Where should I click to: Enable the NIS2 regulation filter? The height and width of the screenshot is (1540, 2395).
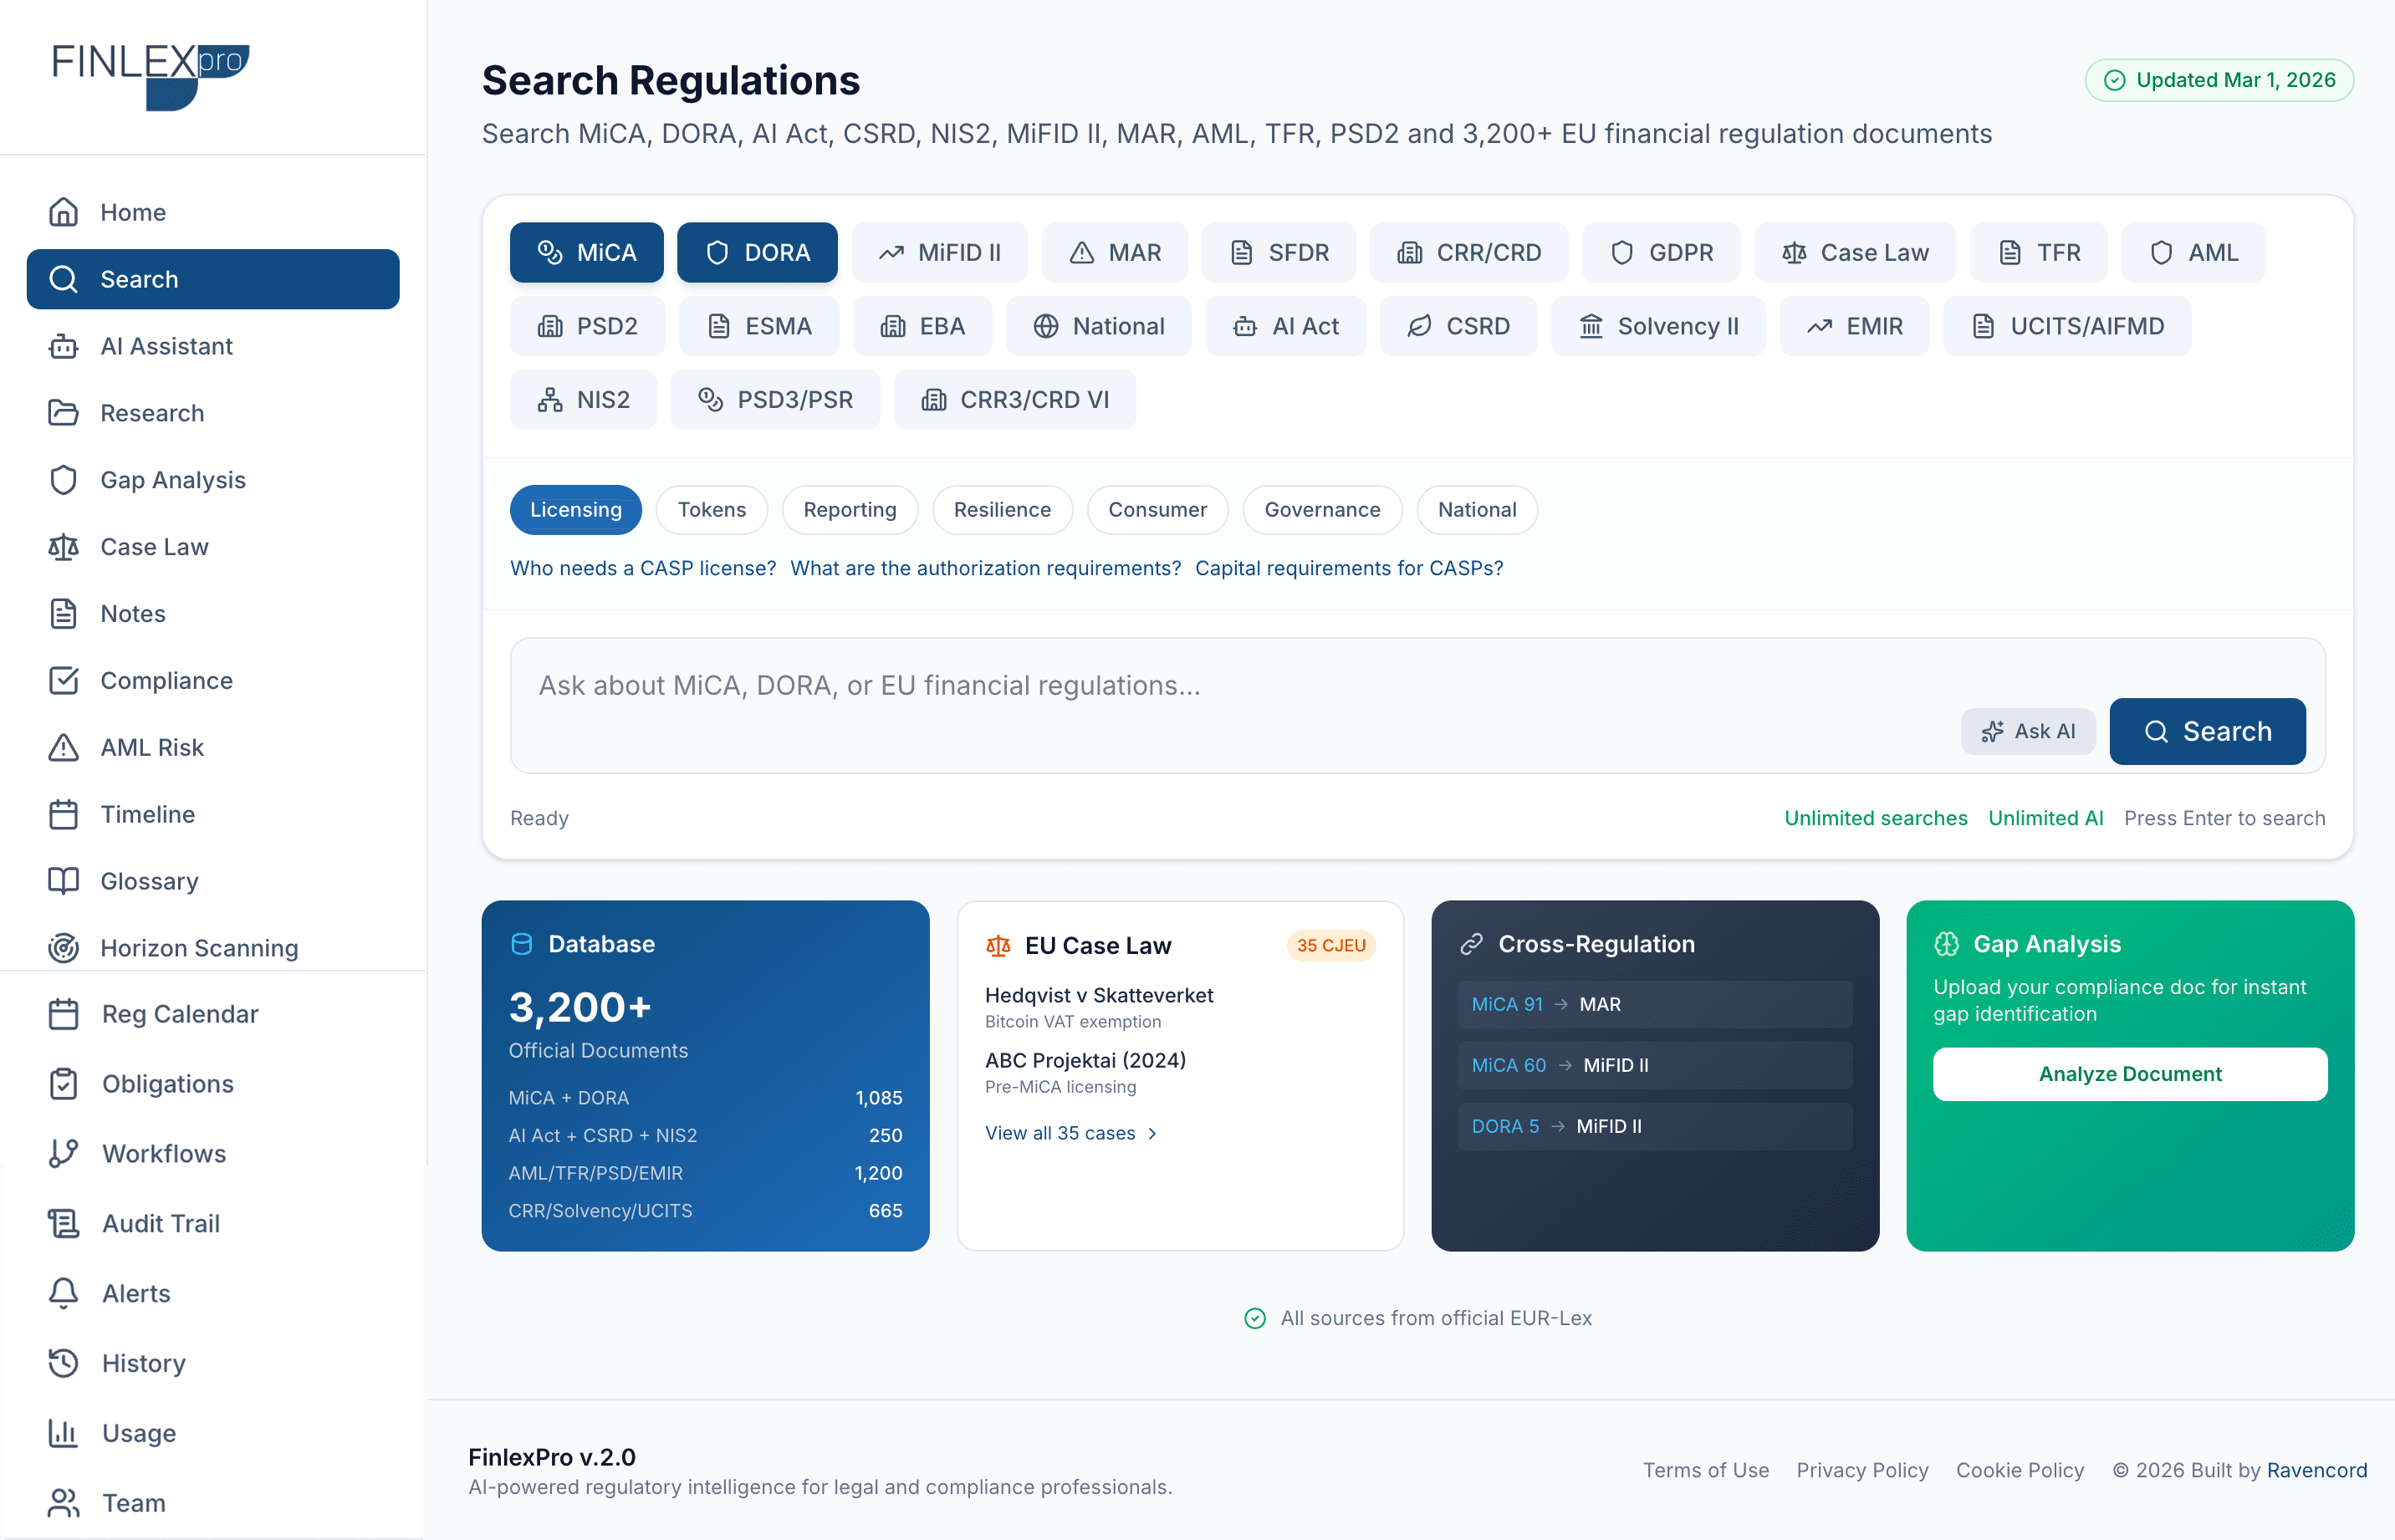(583, 399)
